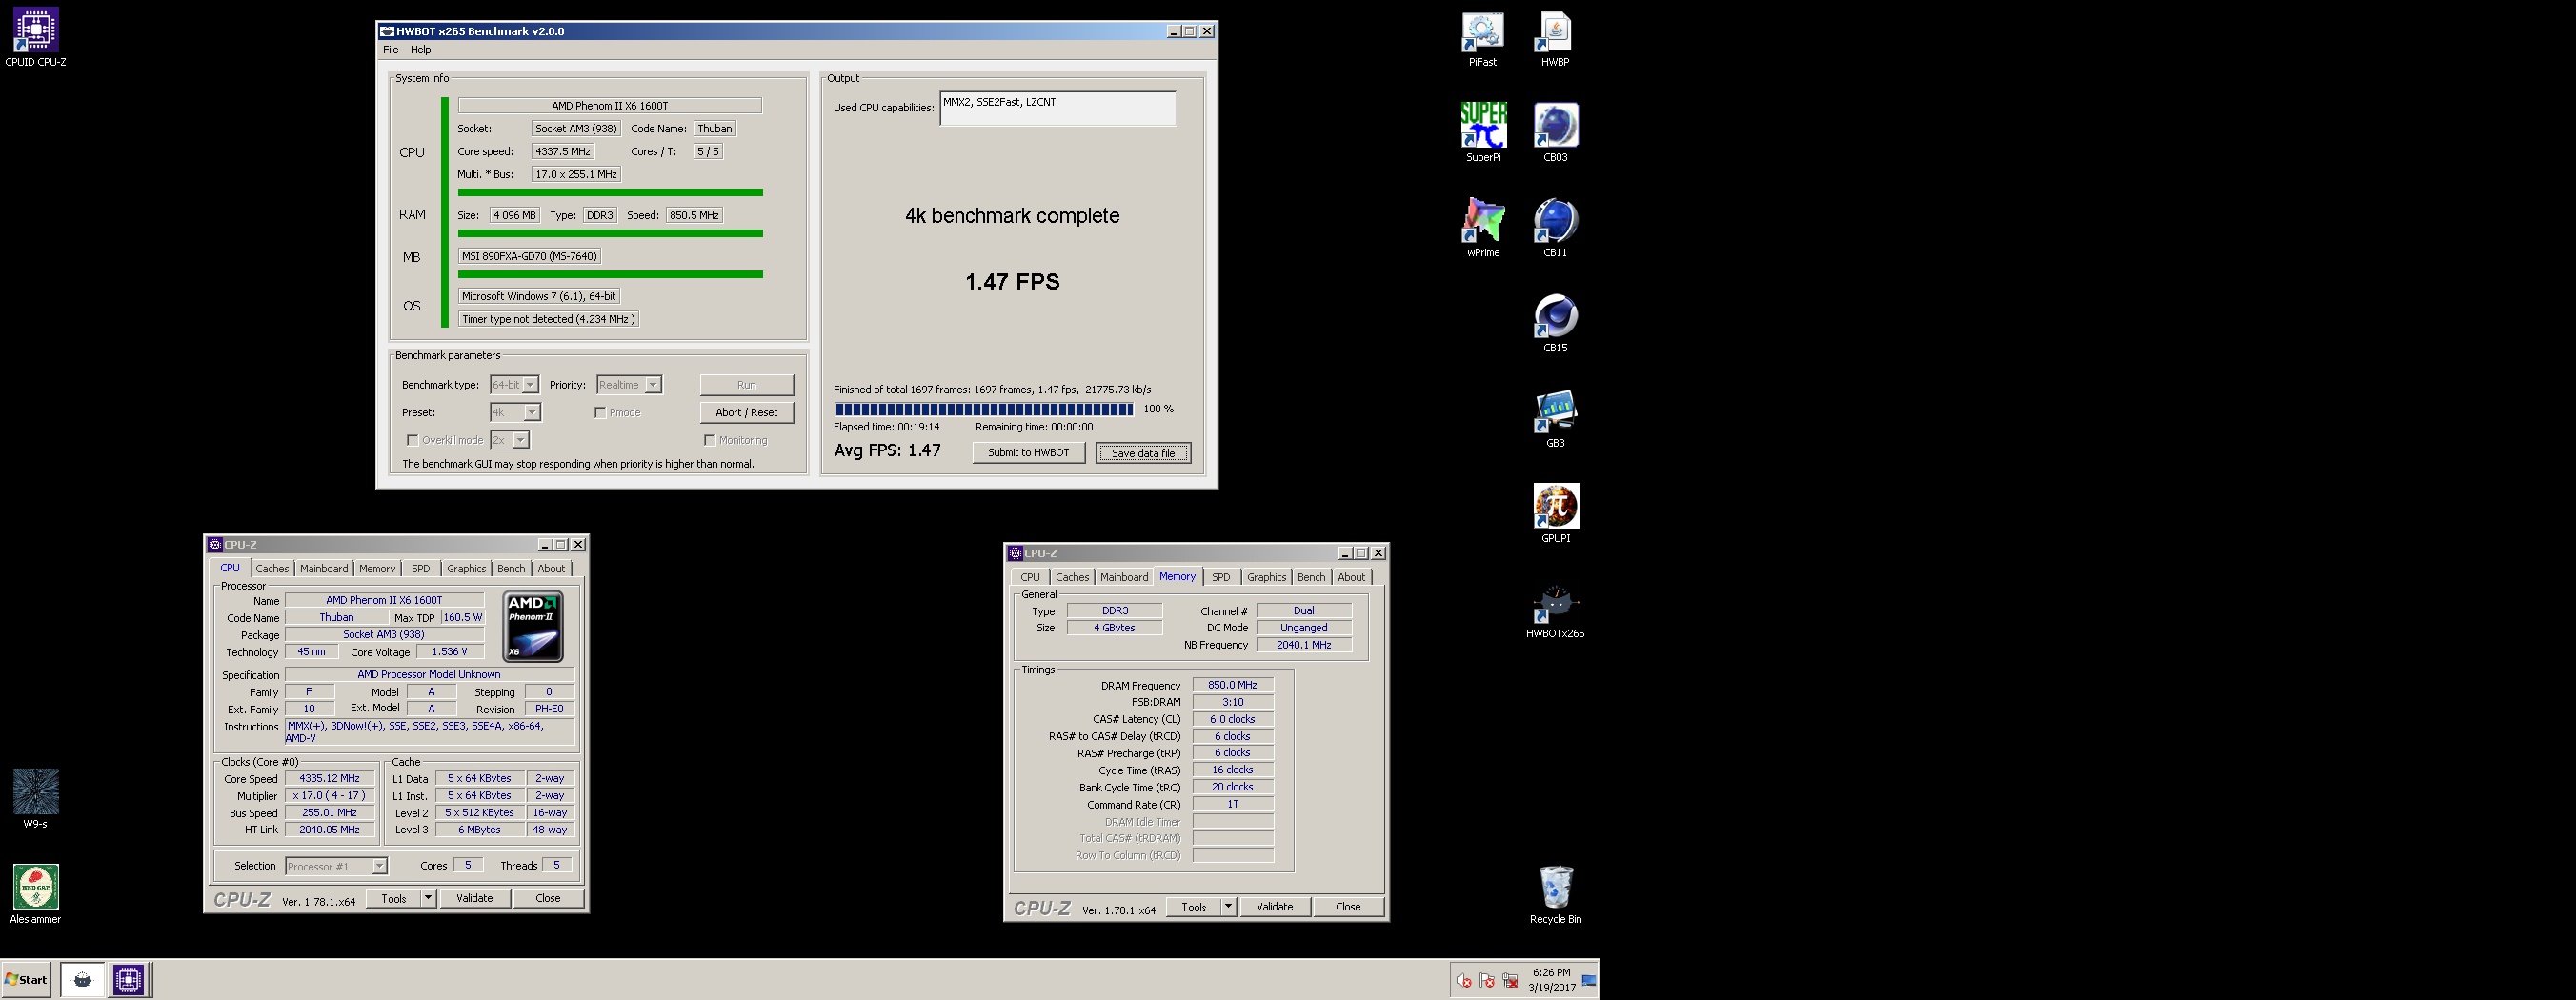Launch the CB15 Cinebench shortcut
Image resolution: width=2576 pixels, height=1000 pixels.
(1555, 322)
